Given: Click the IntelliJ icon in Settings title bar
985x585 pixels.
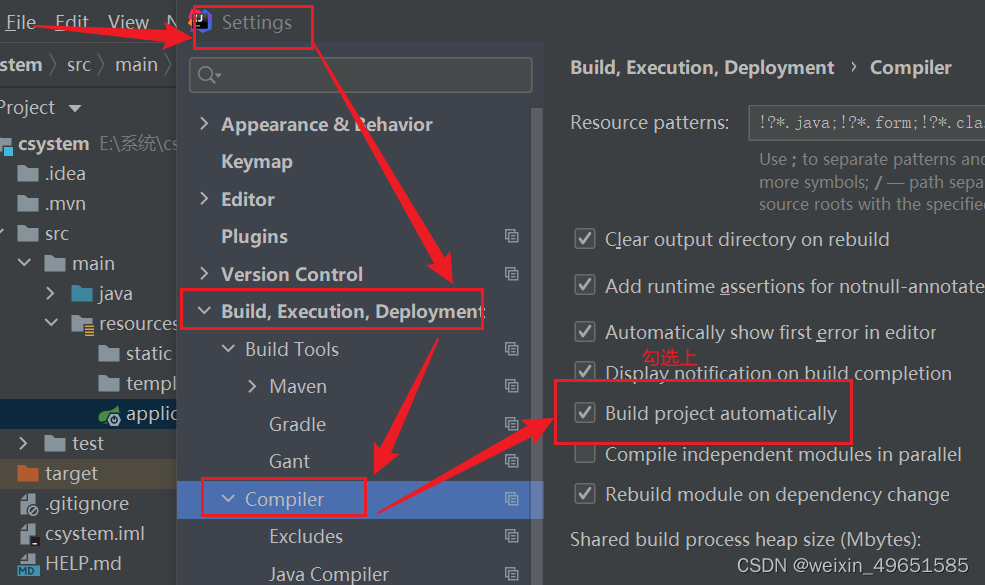Looking at the screenshot, I should coord(200,21).
